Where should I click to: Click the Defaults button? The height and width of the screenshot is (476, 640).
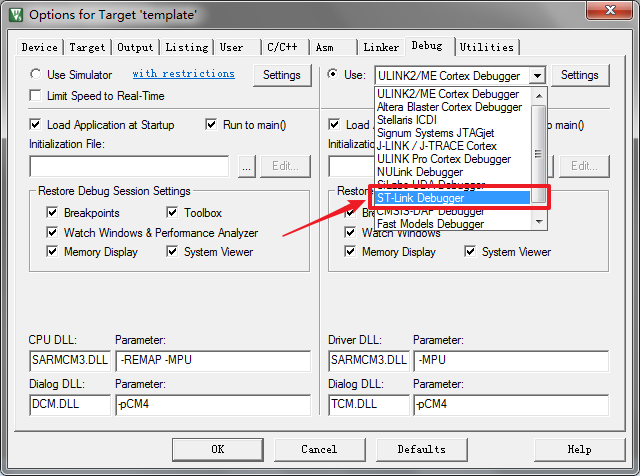click(422, 449)
